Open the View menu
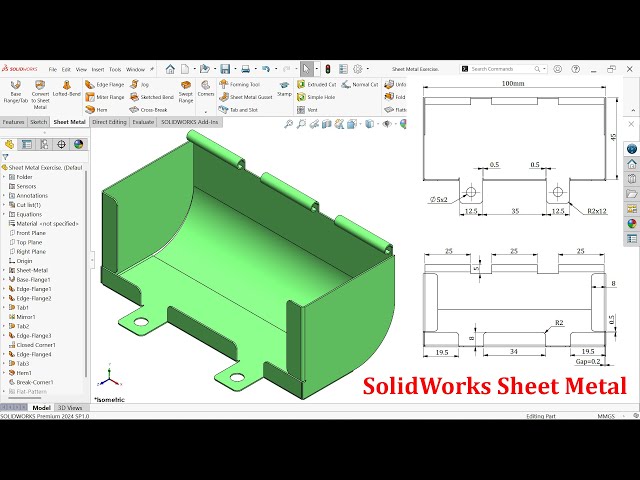 (81, 69)
